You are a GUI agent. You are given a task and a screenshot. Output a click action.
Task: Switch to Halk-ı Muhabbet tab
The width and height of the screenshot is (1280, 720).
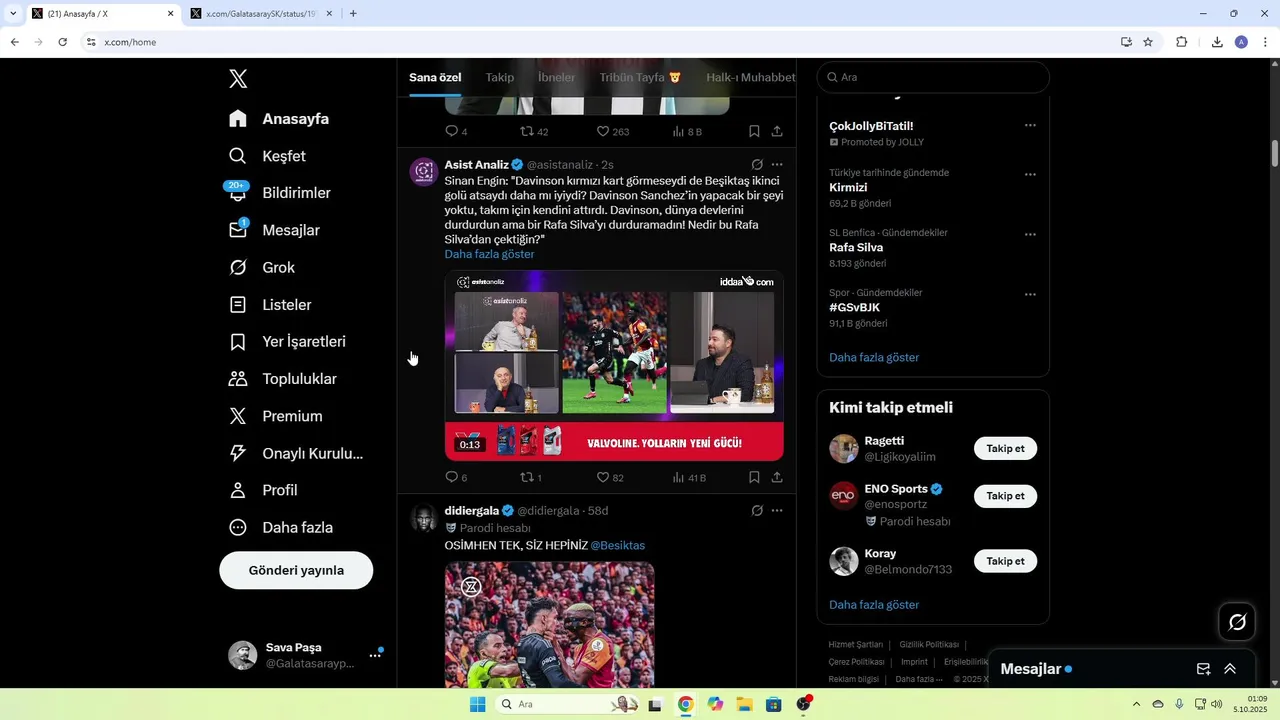pos(751,77)
